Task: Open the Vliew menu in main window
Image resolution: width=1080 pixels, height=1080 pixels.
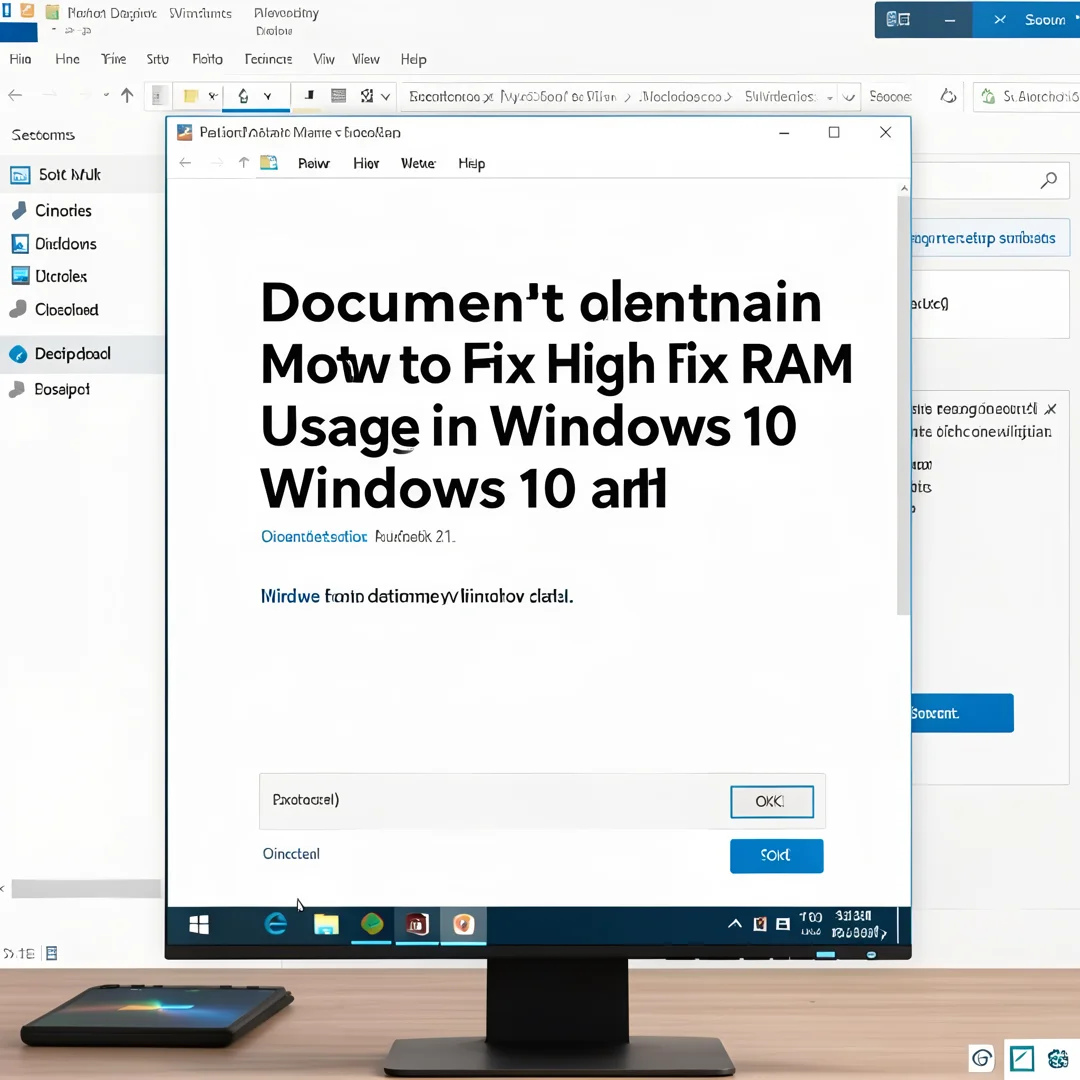Action: (366, 59)
